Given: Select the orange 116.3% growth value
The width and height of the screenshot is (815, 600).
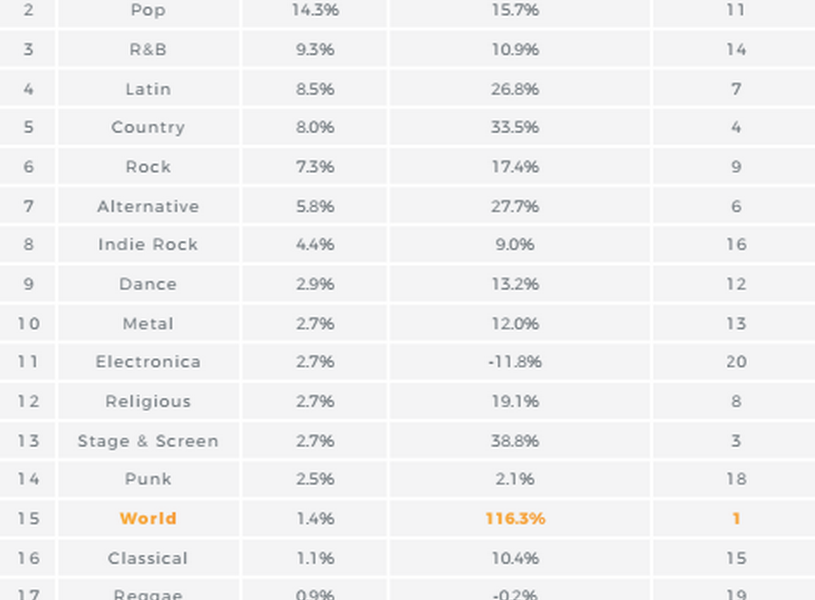Looking at the screenshot, I should 515,518.
